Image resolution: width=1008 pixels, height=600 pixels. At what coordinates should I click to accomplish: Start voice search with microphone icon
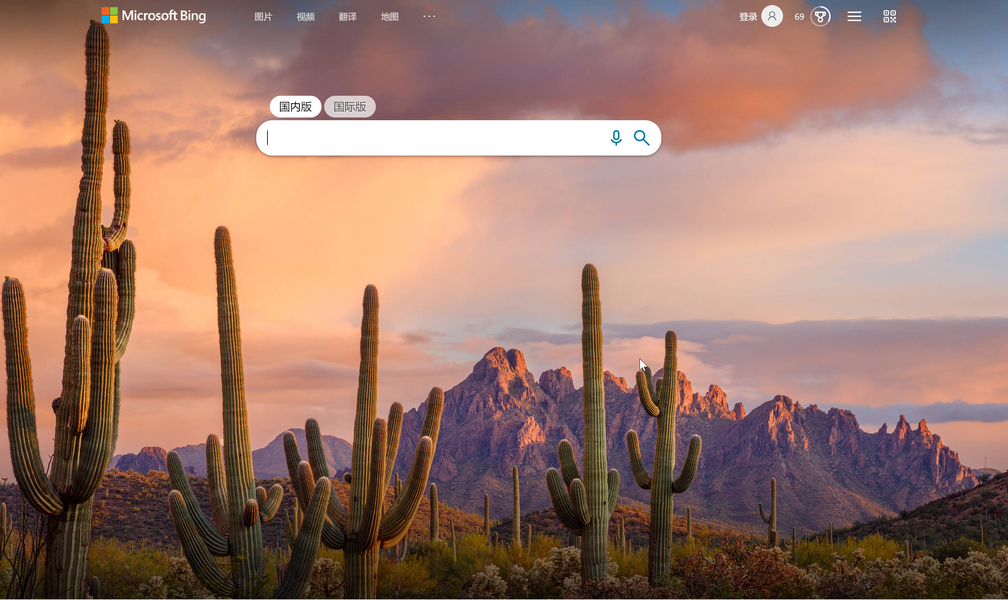(x=616, y=138)
